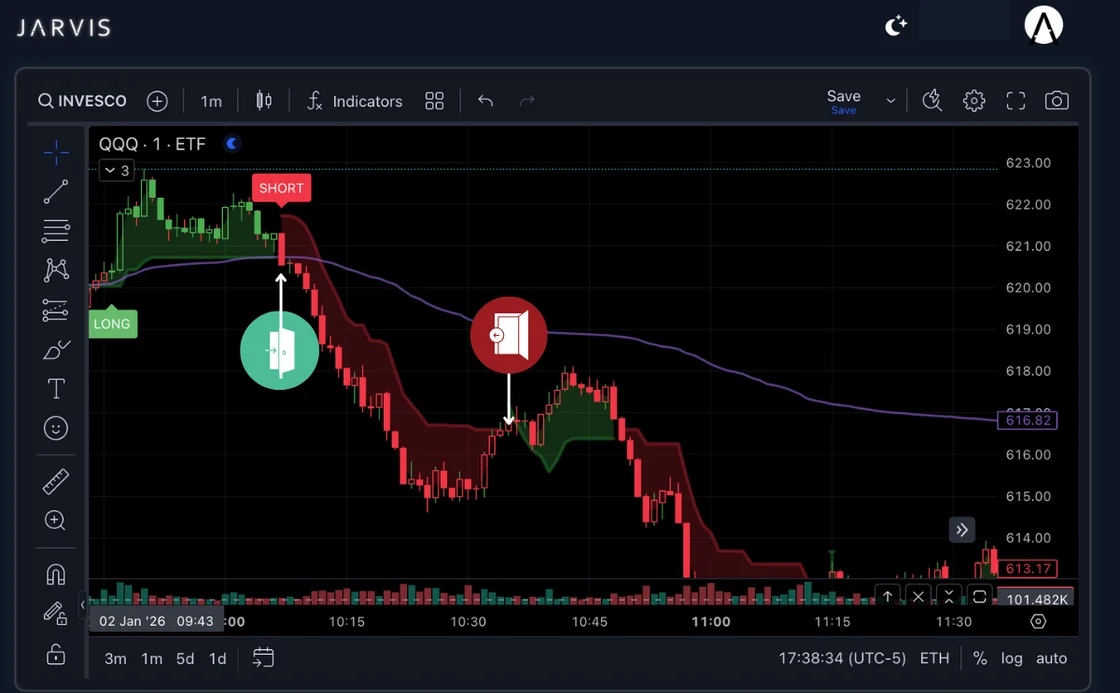Viewport: 1120px width, 693px height.
Task: Click the SHORT signal label
Action: (x=281, y=189)
